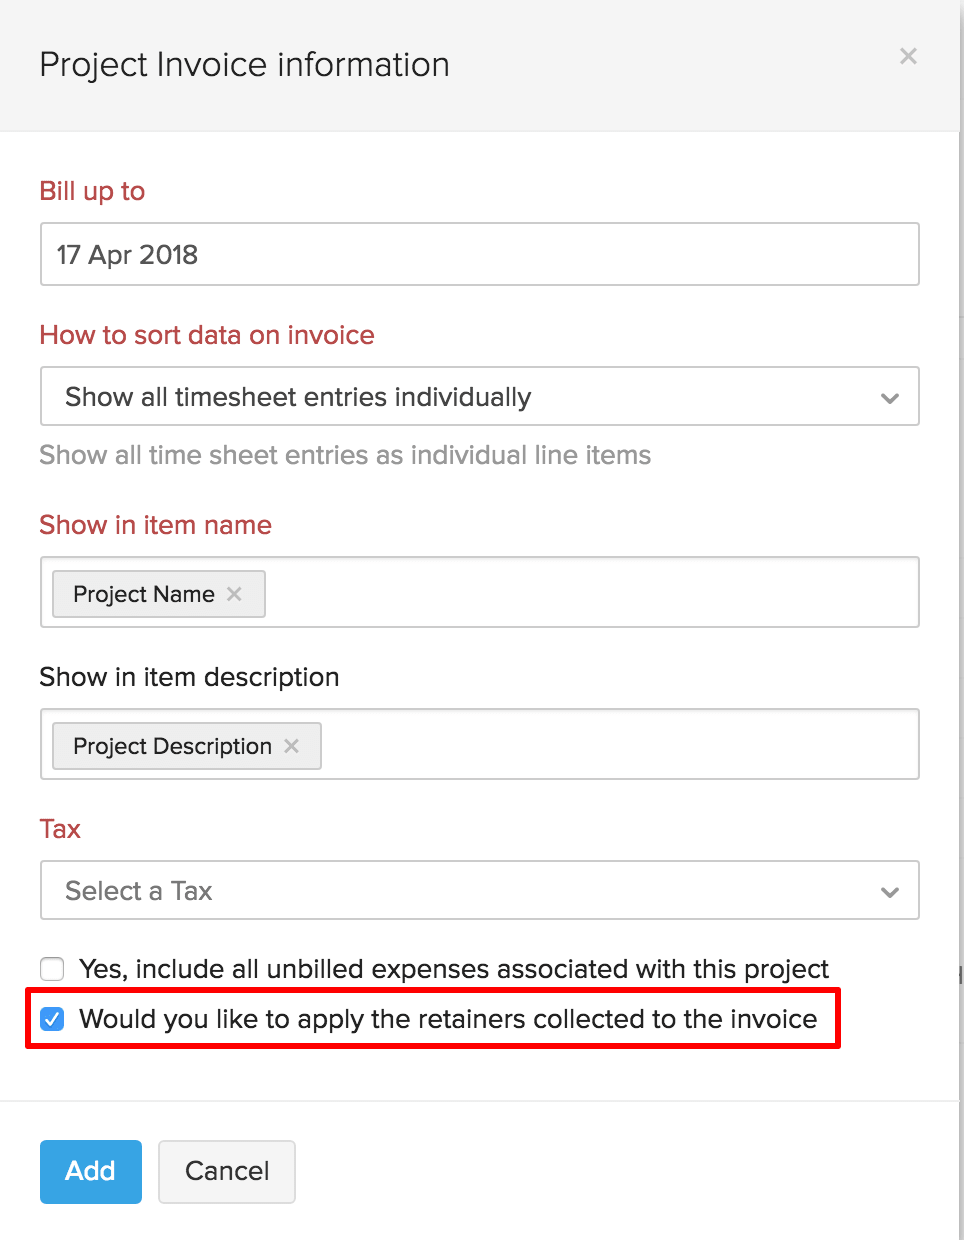Click the Show in item name field

(x=600, y=592)
